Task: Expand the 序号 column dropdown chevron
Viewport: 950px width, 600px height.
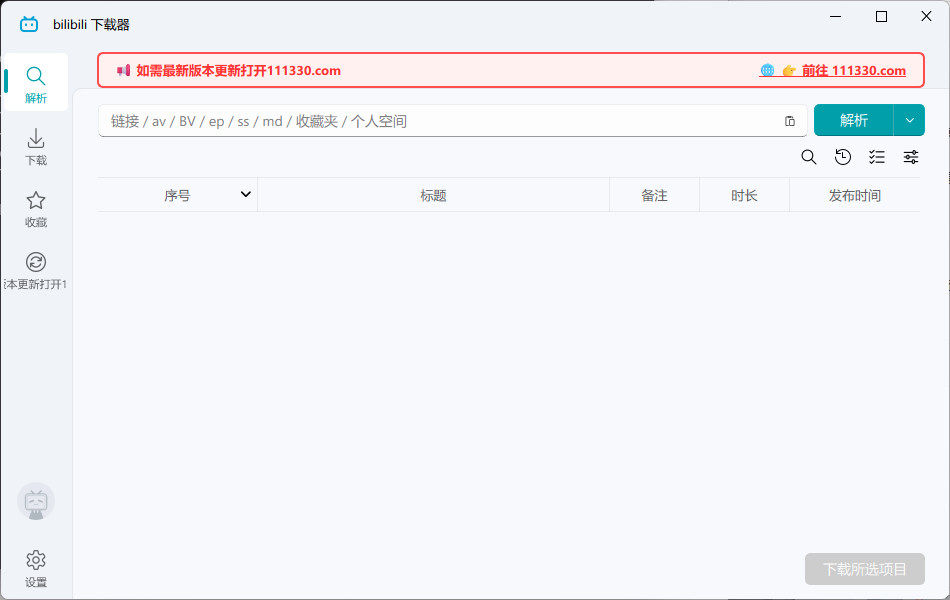Action: tap(245, 195)
